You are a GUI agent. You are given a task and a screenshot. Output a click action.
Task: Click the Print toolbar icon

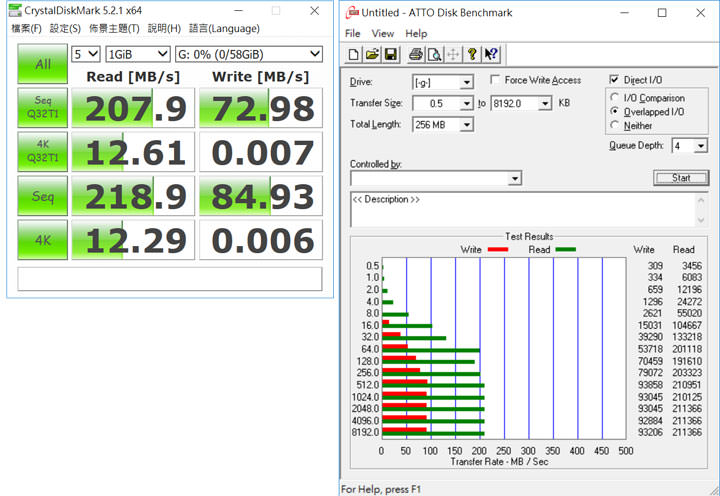(x=416, y=54)
